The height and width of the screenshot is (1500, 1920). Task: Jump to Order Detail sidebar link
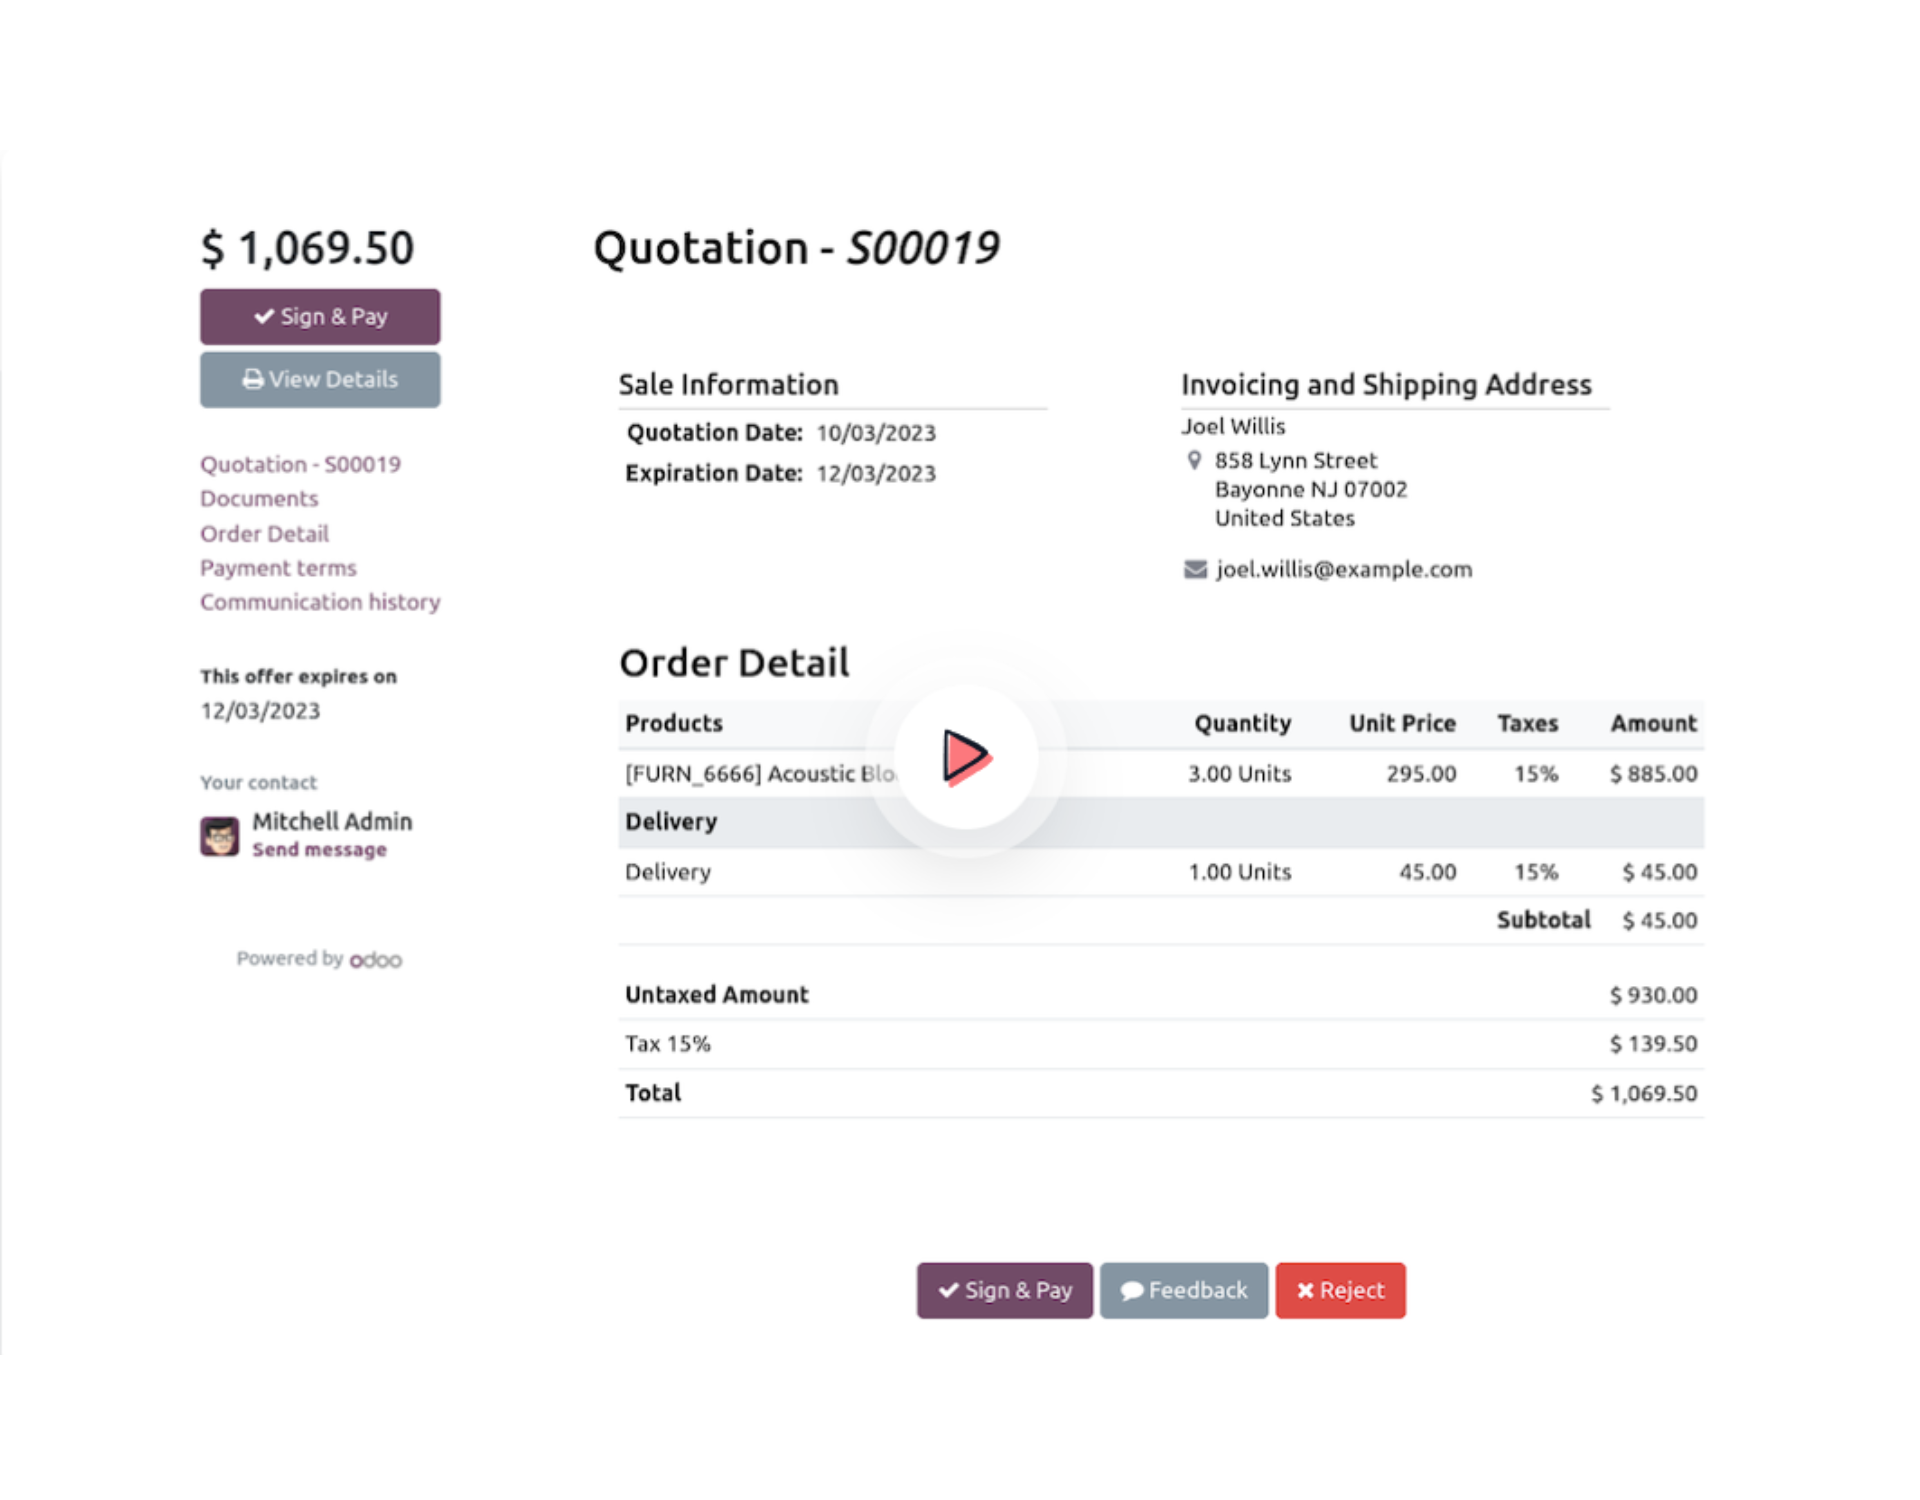[264, 533]
